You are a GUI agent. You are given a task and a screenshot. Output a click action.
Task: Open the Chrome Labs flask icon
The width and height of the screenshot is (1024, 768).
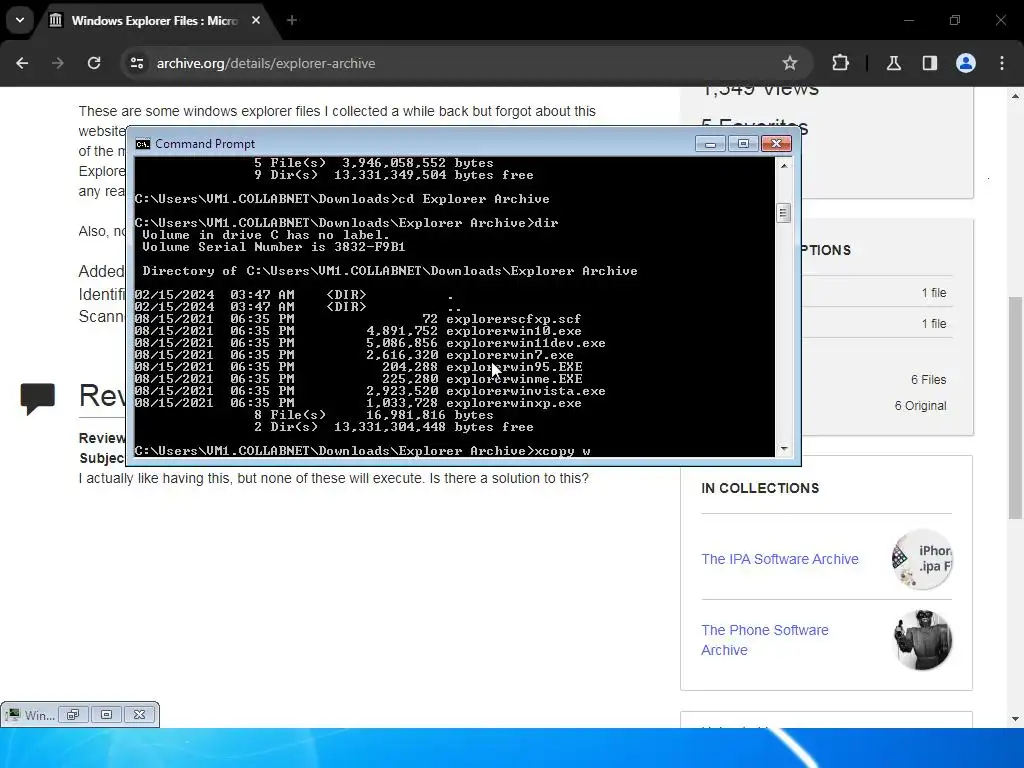[x=894, y=63]
